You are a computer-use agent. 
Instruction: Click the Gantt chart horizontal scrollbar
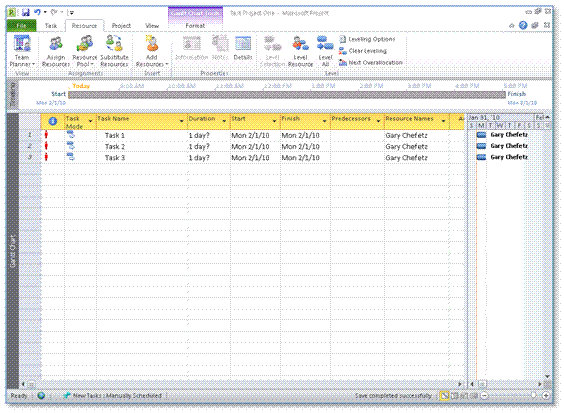click(505, 384)
